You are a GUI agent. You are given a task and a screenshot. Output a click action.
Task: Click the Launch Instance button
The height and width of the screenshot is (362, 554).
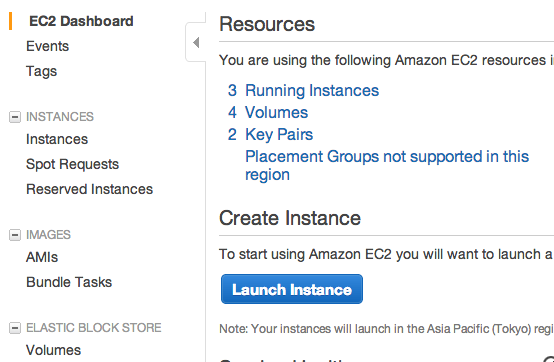point(292,289)
